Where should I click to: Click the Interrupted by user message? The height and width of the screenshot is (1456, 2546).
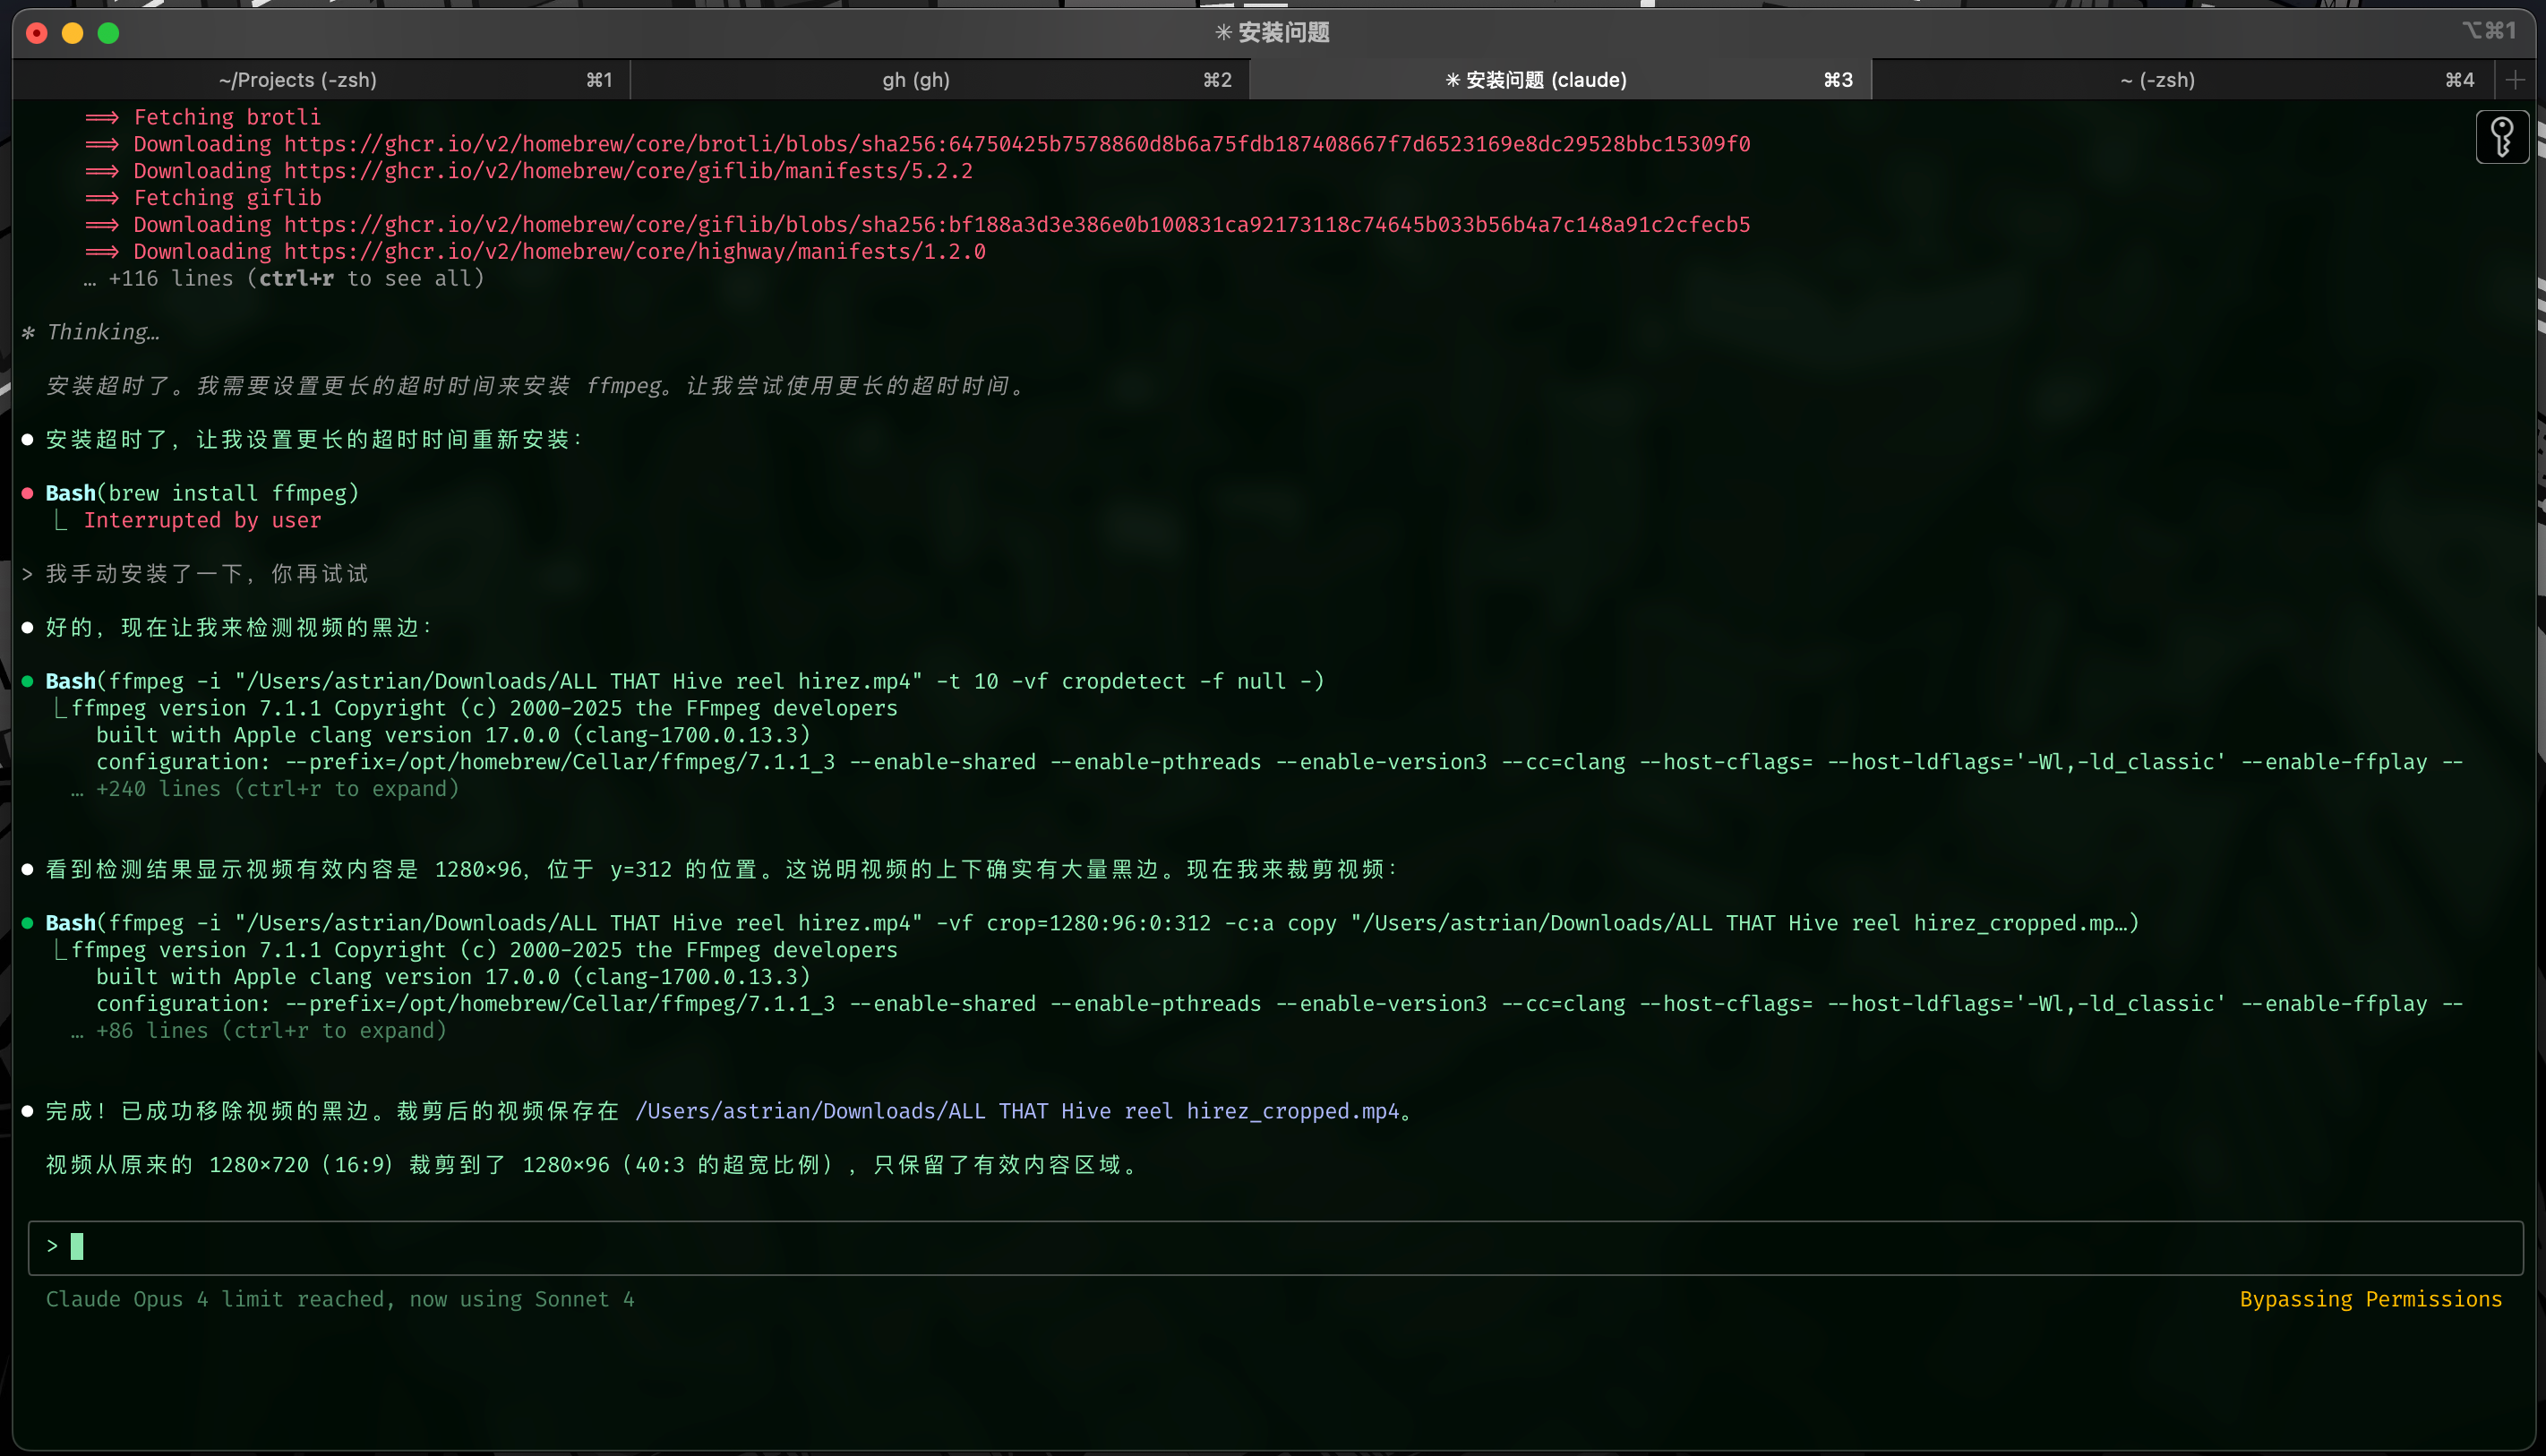pos(202,520)
